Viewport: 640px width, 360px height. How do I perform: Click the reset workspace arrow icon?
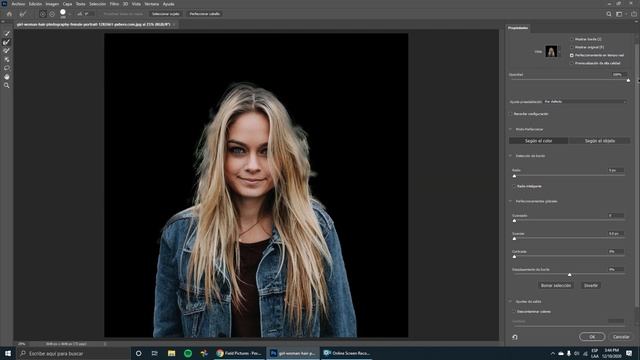(515, 337)
